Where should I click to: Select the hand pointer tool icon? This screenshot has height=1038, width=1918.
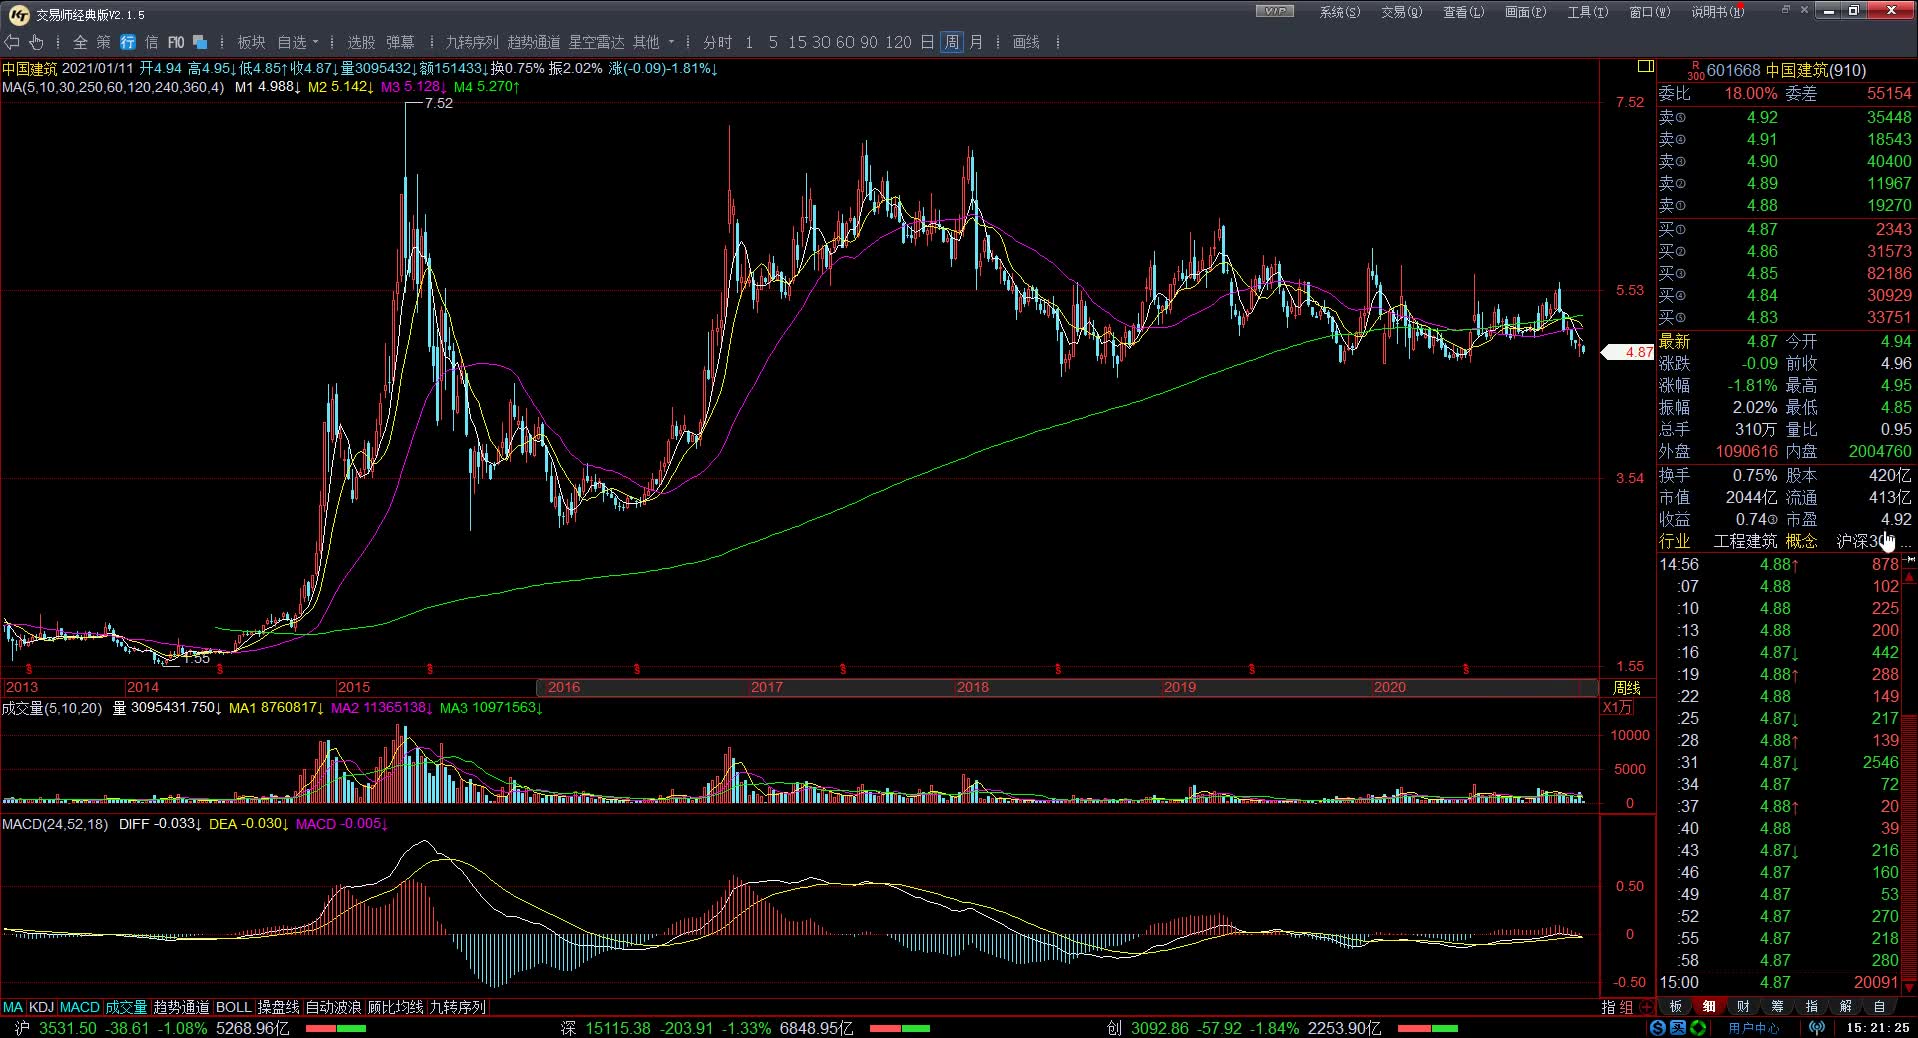click(37, 42)
